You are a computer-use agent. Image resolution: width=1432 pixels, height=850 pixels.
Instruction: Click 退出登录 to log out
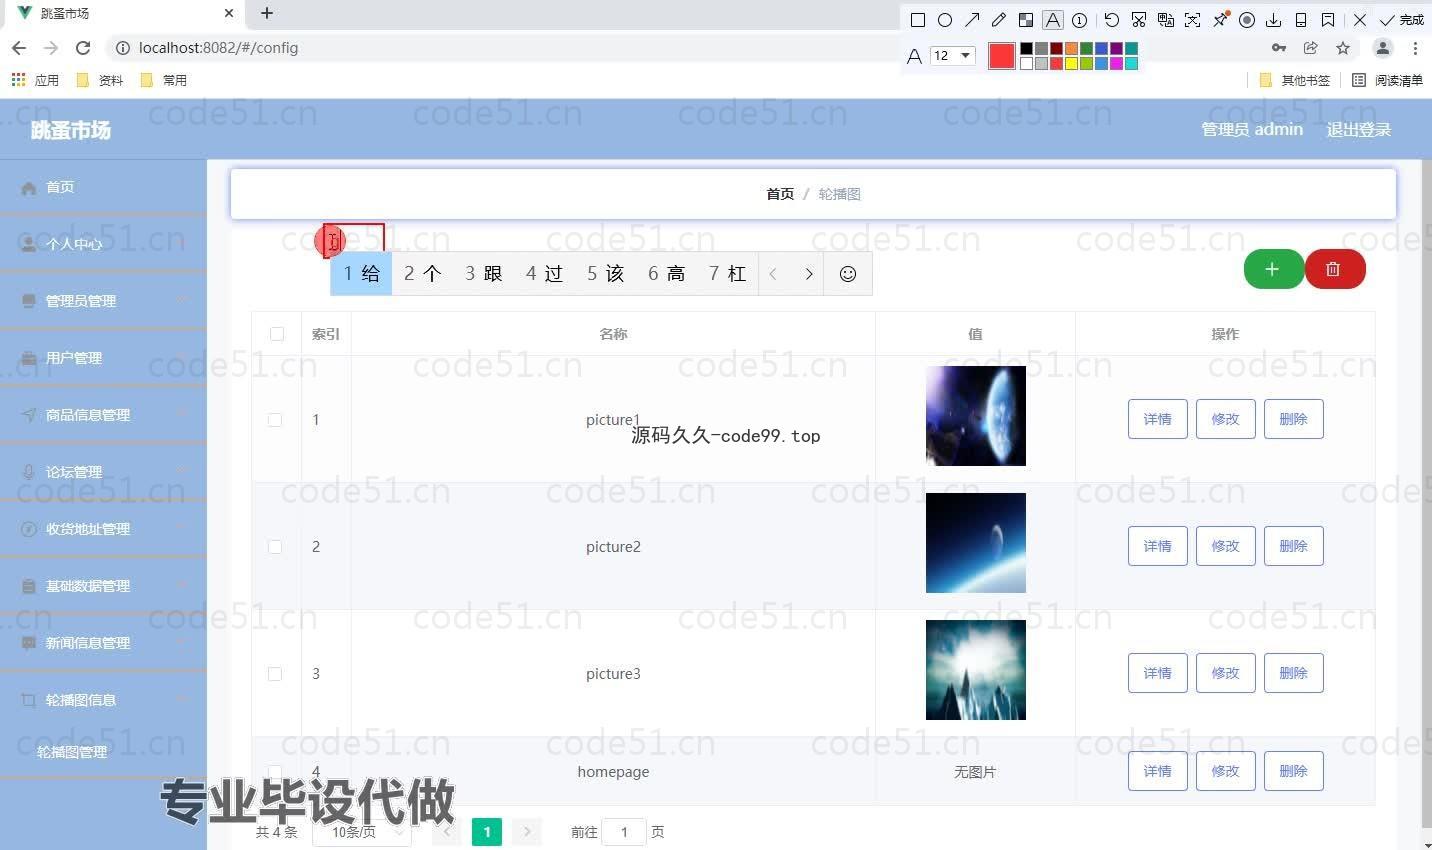1358,129
